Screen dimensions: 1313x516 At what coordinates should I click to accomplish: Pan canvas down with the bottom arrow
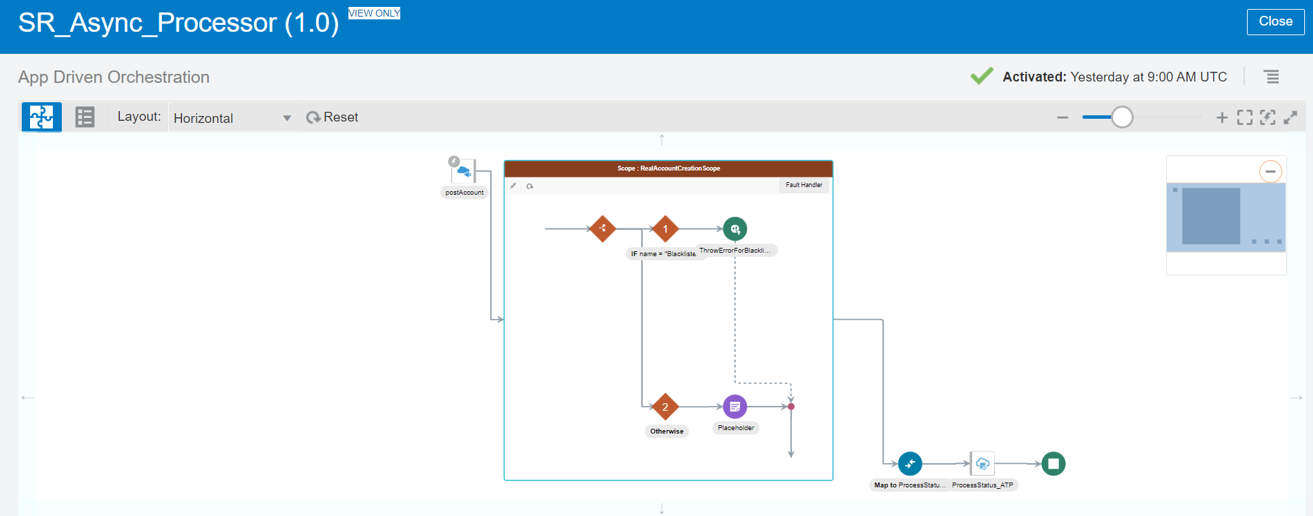[x=661, y=509]
